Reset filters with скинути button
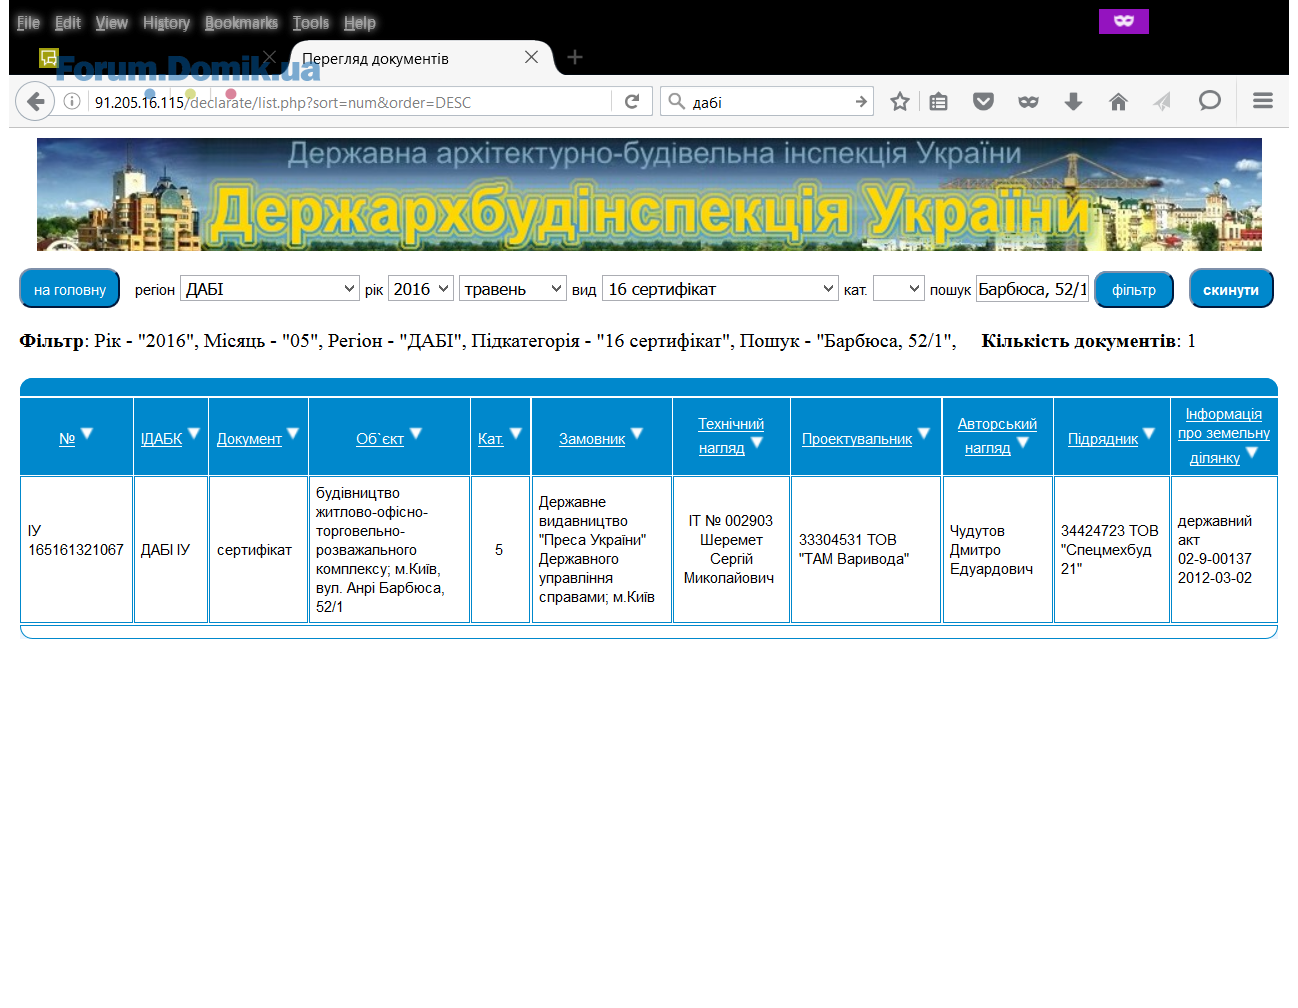 1231,289
